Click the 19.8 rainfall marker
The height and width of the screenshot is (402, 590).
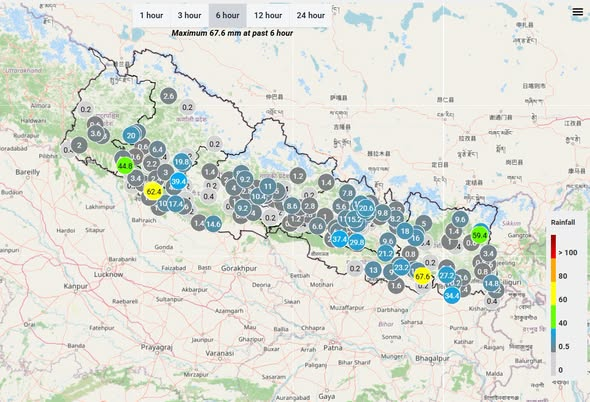point(181,162)
